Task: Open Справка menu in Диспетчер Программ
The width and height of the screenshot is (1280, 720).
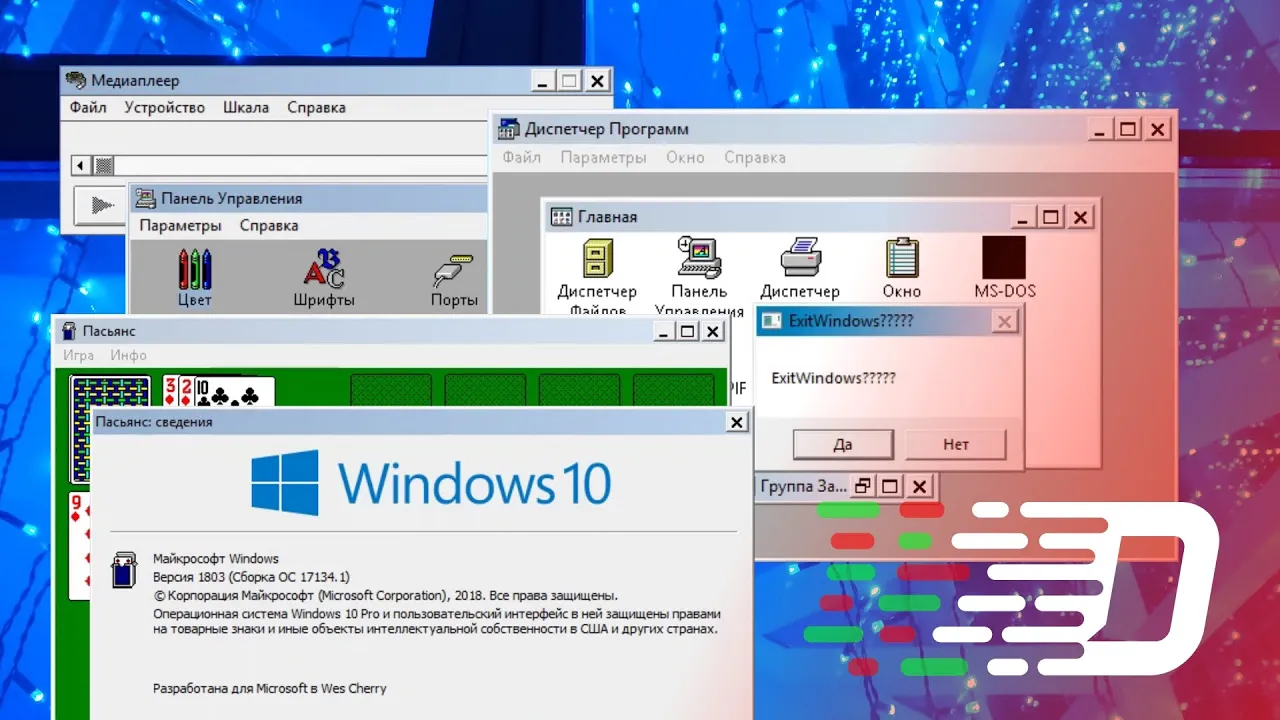Action: [755, 157]
